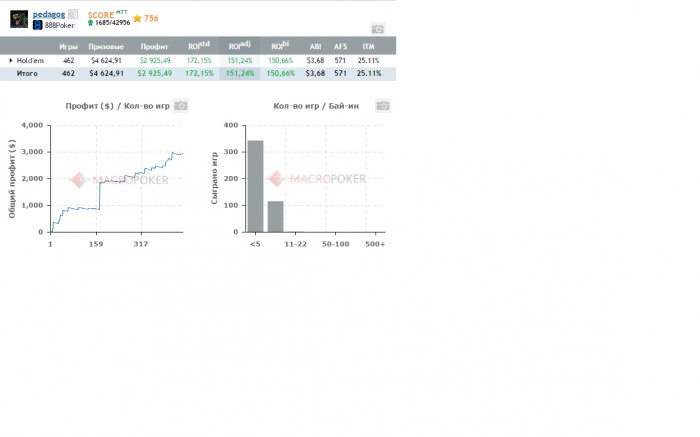
Task: Sort by ROI bi column header
Action: pyautogui.click(x=280, y=45)
